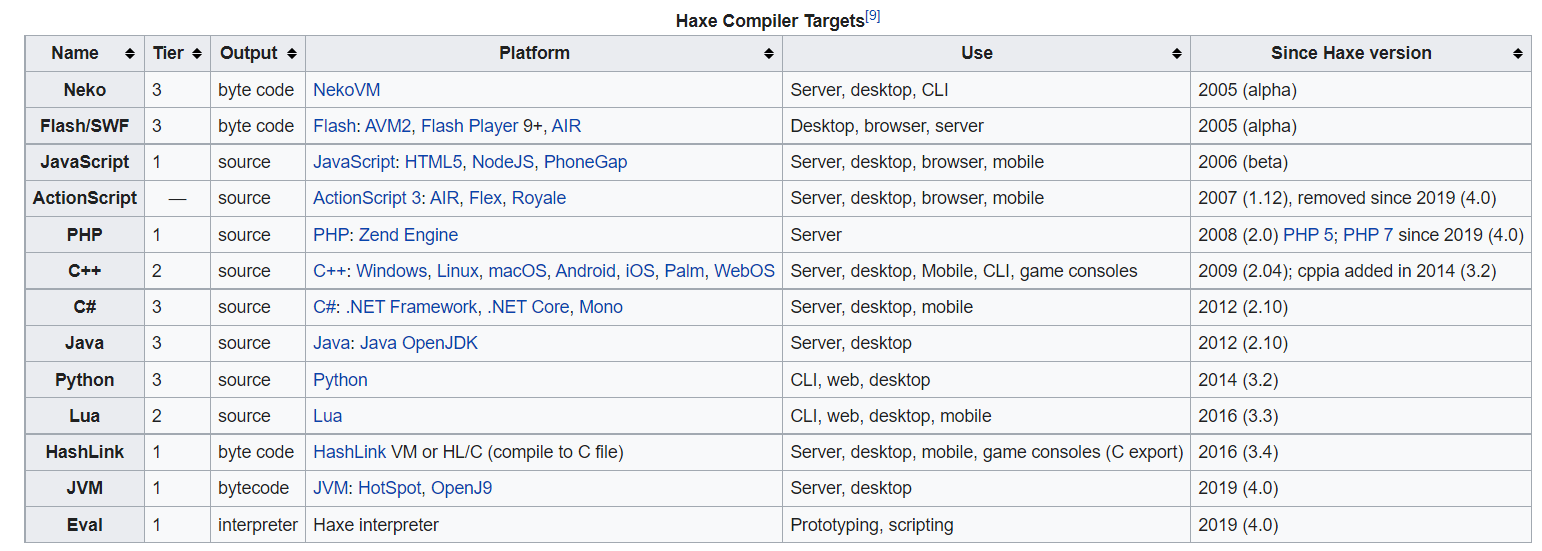Open the WebOS link
This screenshot has height=551, width=1542.
point(745,271)
